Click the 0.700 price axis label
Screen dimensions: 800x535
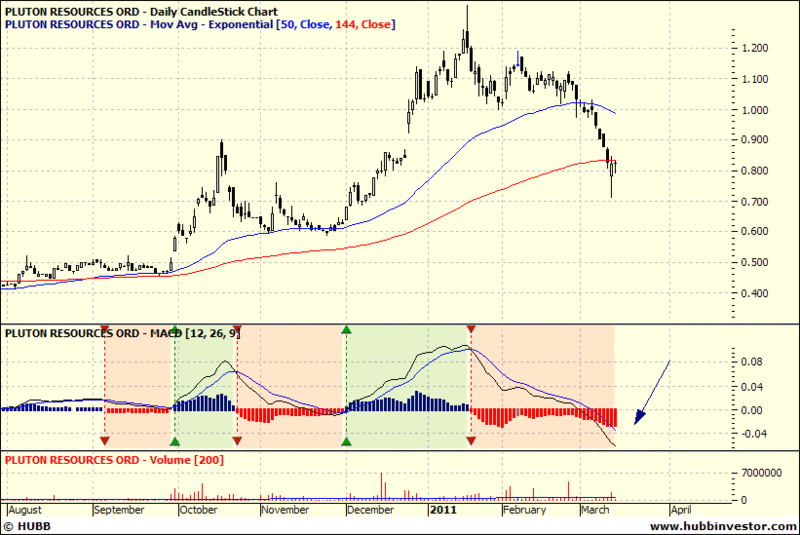[755, 202]
